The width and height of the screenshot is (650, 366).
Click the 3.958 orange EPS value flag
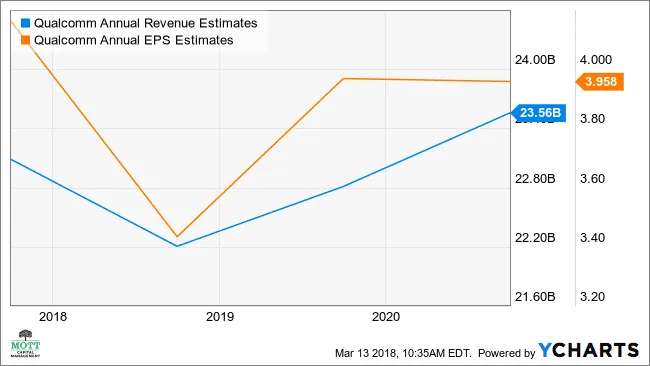pyautogui.click(x=600, y=82)
